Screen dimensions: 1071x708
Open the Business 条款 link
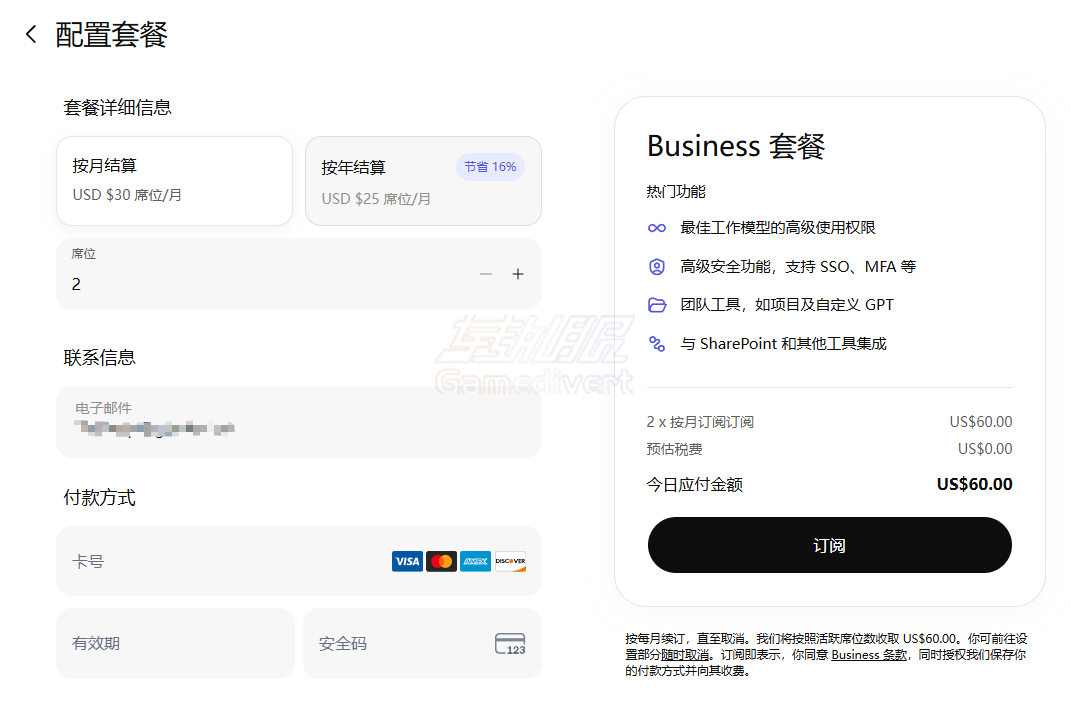(869, 655)
